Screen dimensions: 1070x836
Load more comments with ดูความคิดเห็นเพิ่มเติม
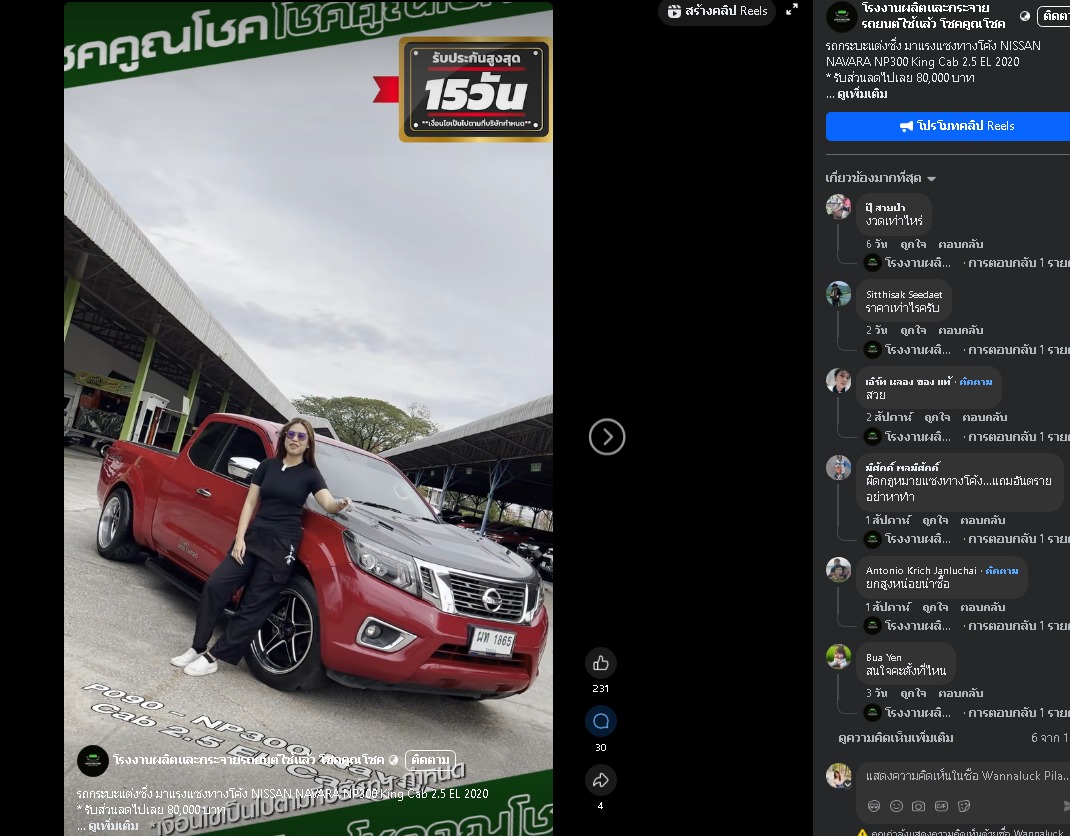coord(895,738)
